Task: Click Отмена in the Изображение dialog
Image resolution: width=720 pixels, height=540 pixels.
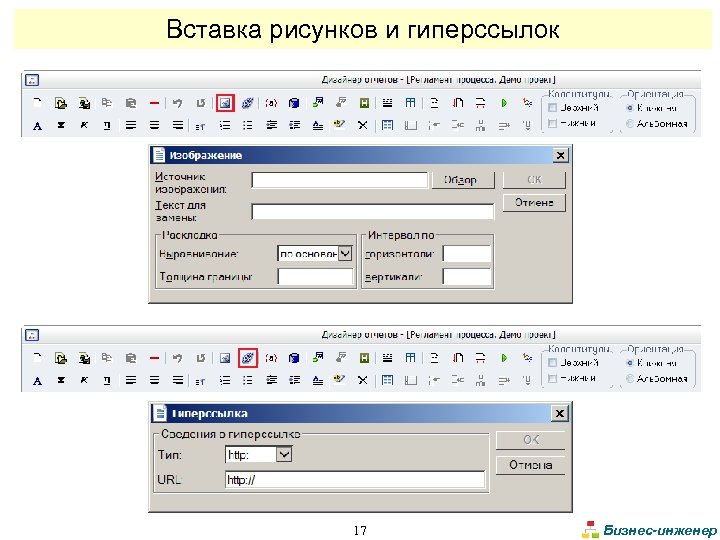Action: 534,202
